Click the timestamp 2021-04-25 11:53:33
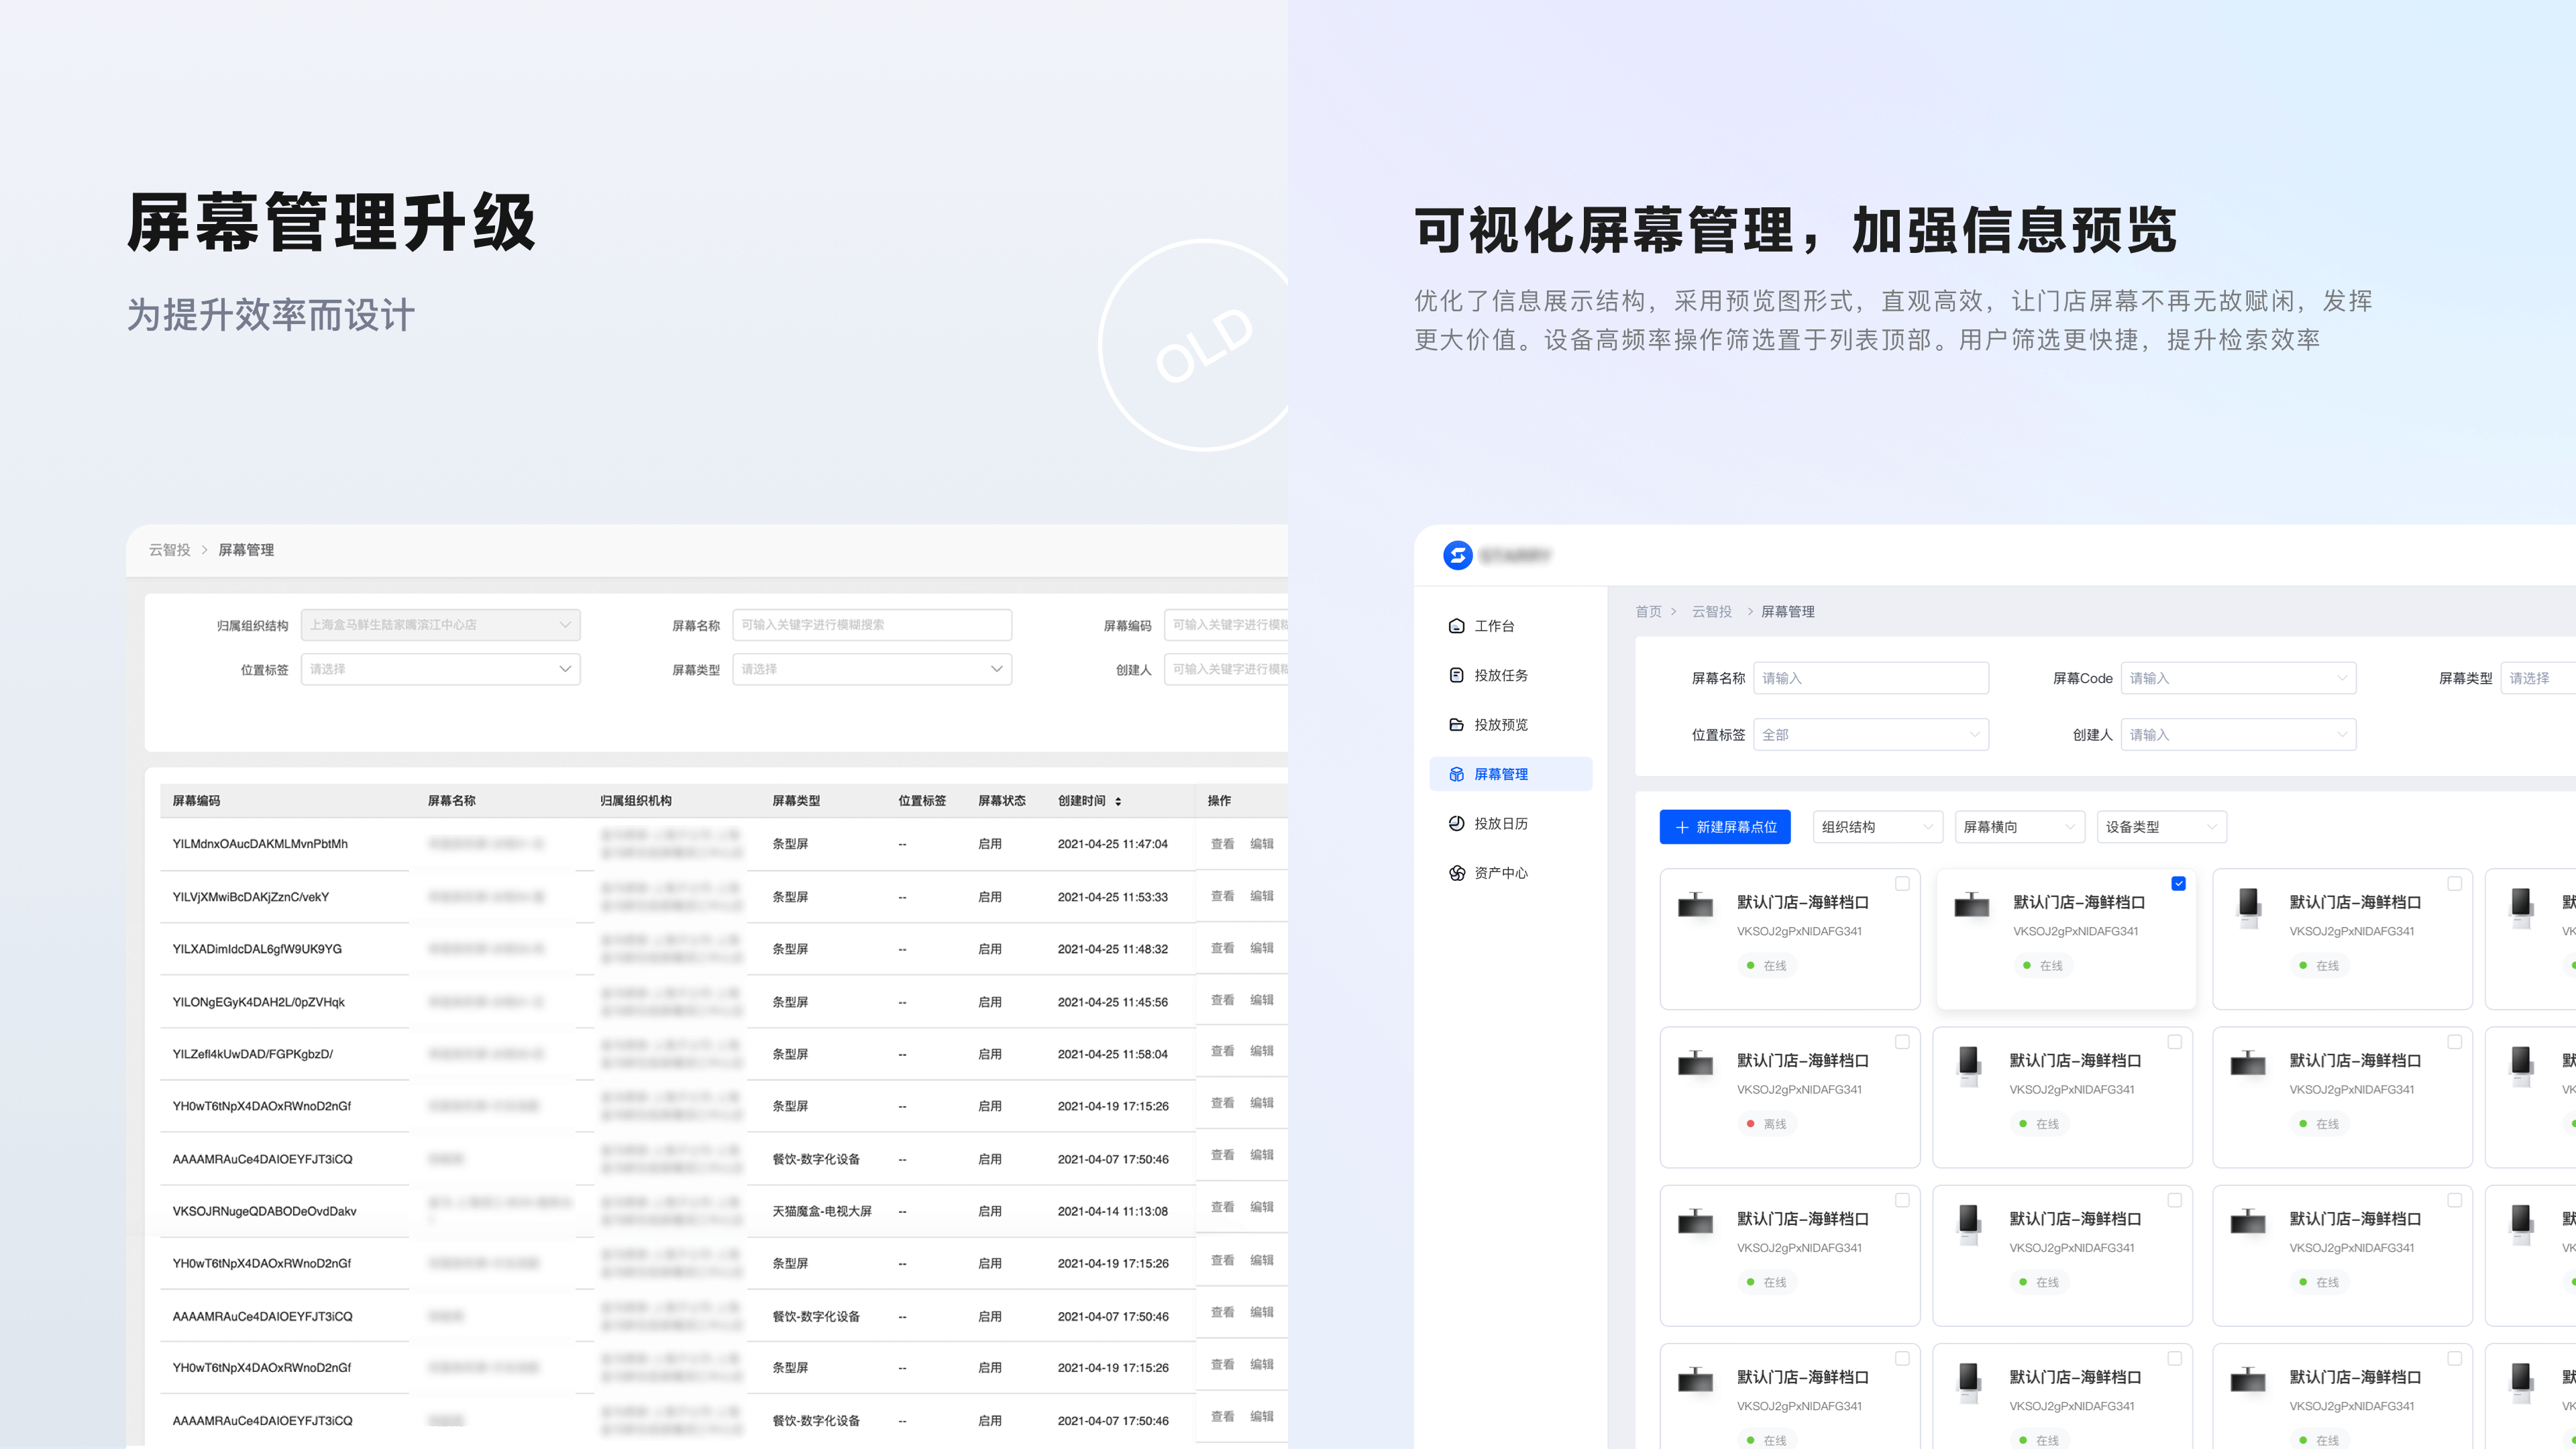 [1113, 897]
